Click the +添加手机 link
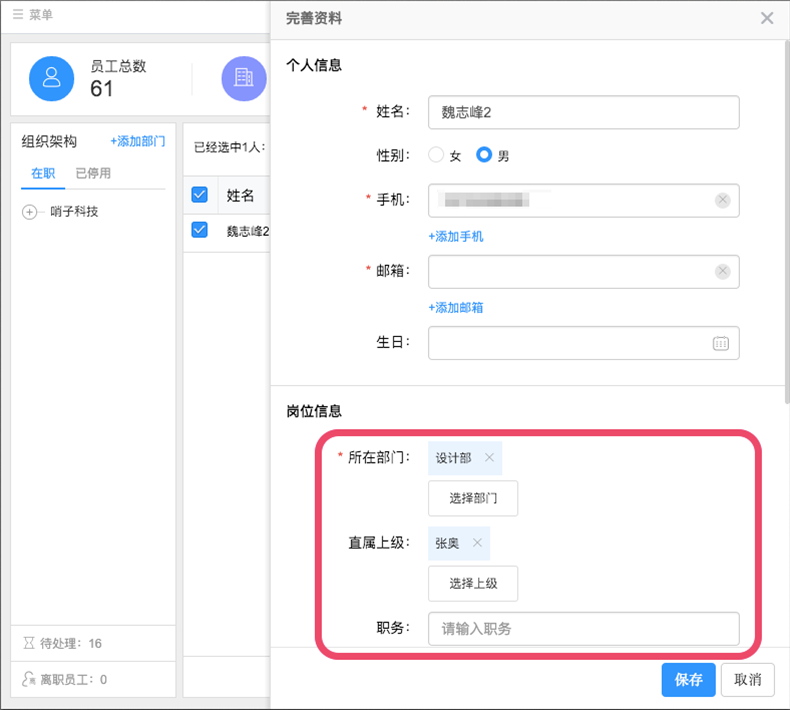 pos(455,236)
